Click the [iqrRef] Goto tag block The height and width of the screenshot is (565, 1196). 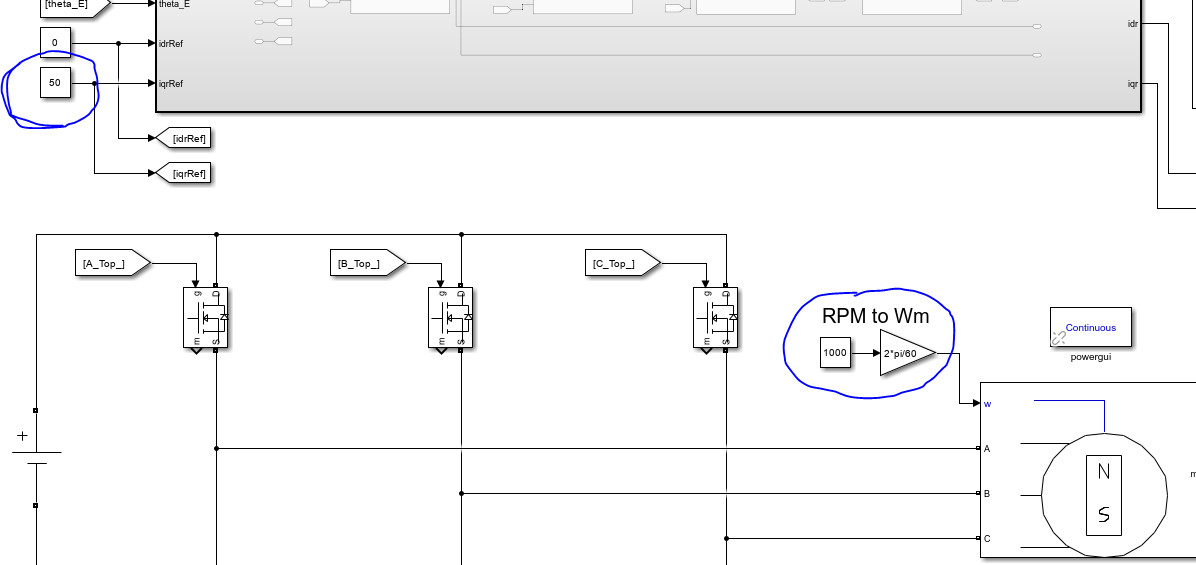tap(182, 173)
